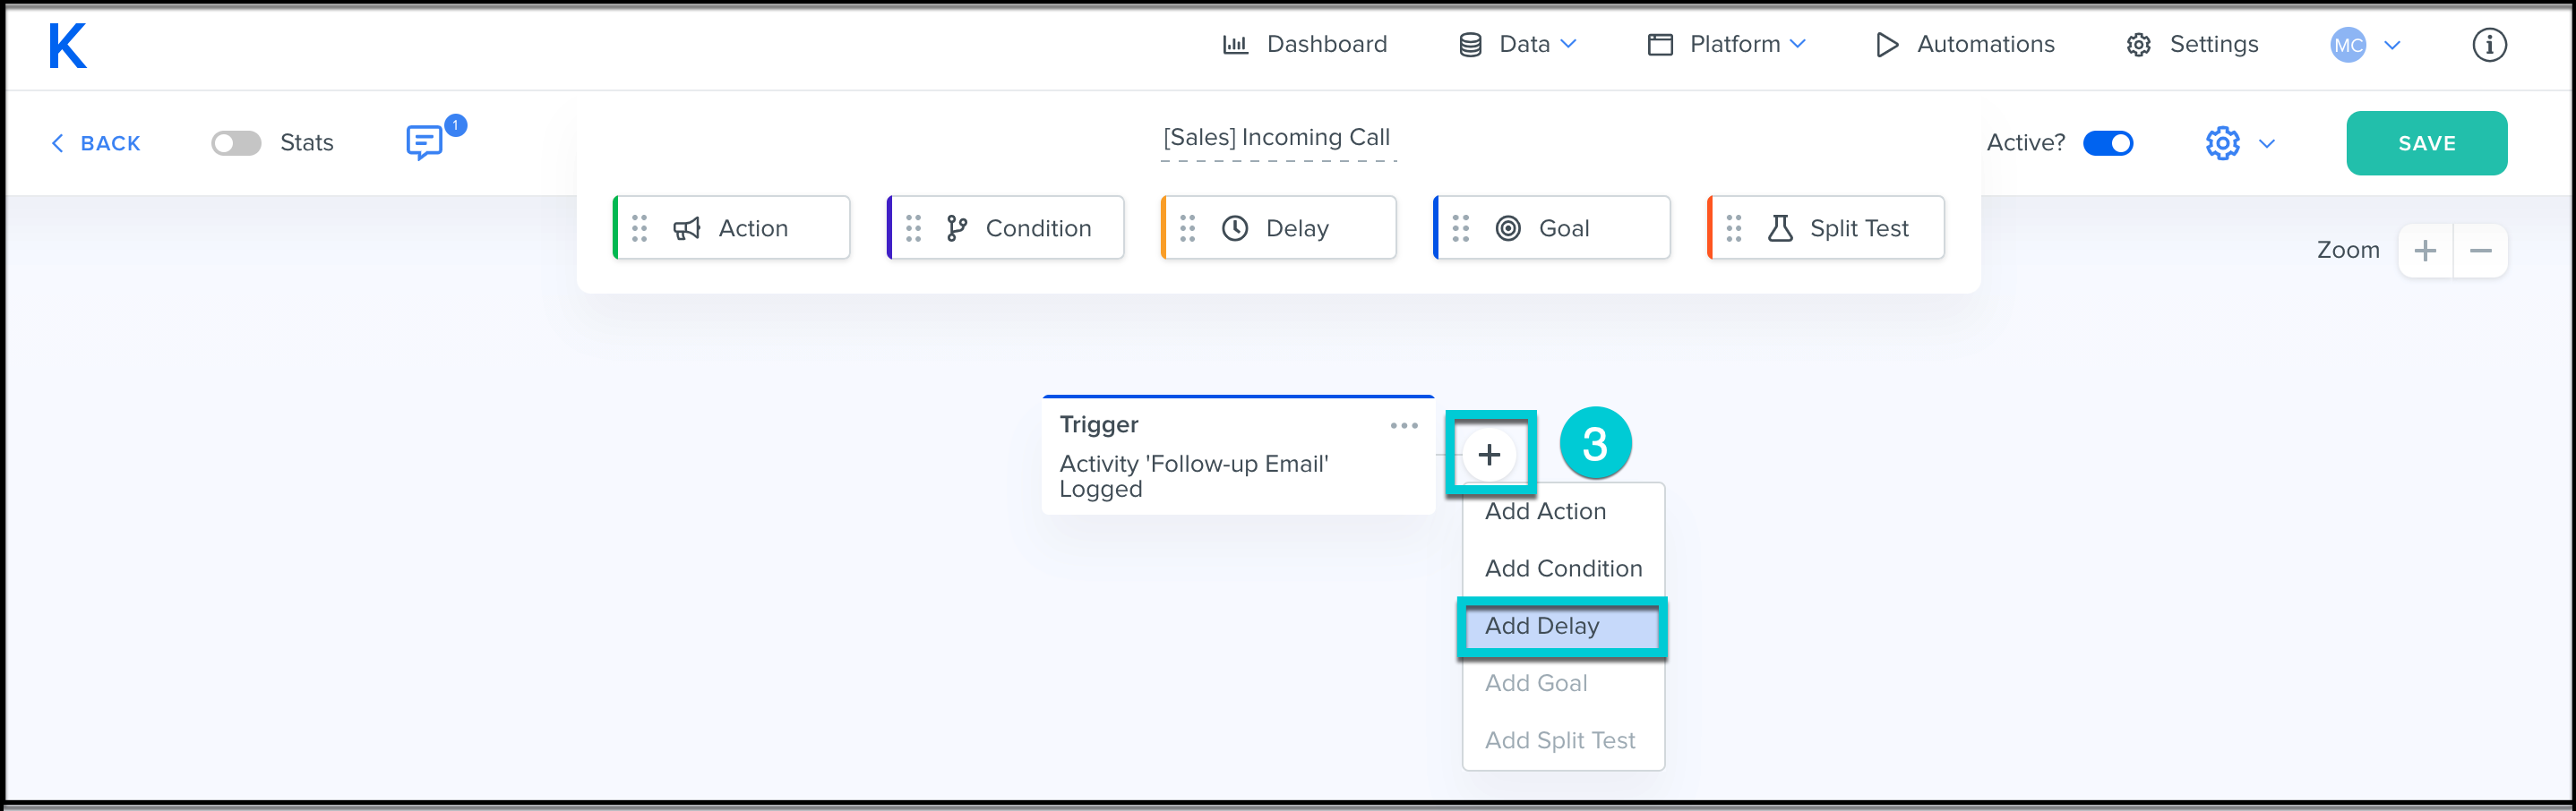Click the plus button next to Trigger
The image size is (2576, 811).
click(x=1489, y=455)
